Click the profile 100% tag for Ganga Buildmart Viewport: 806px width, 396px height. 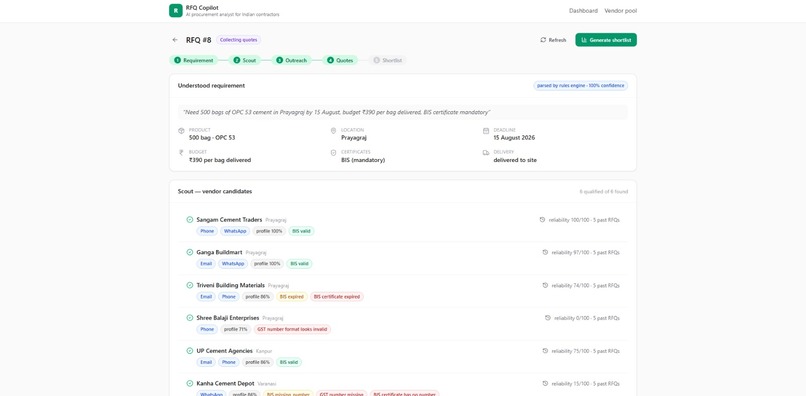pos(267,264)
